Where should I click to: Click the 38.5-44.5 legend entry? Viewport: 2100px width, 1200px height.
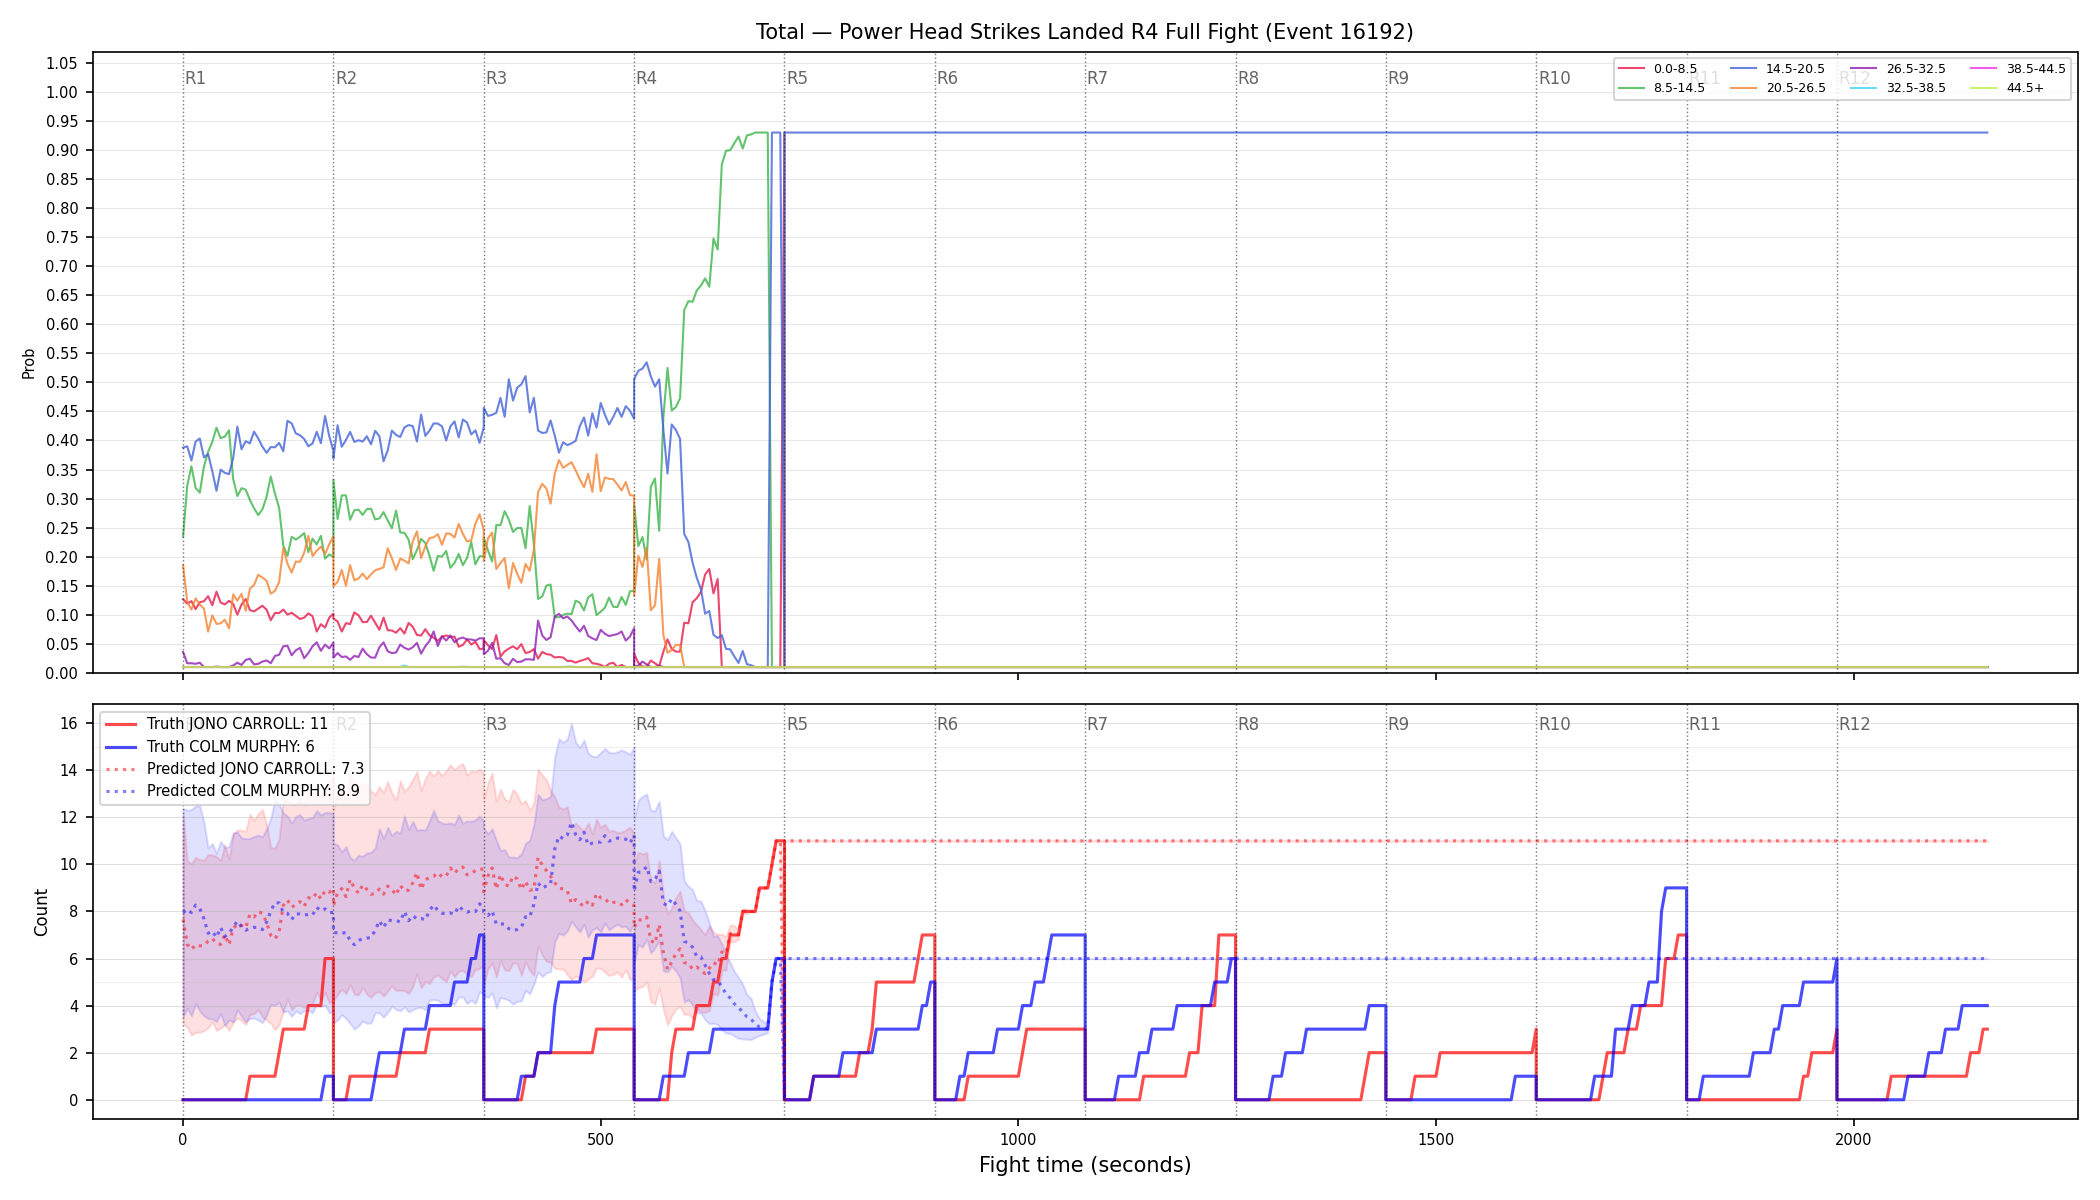(x=2018, y=69)
